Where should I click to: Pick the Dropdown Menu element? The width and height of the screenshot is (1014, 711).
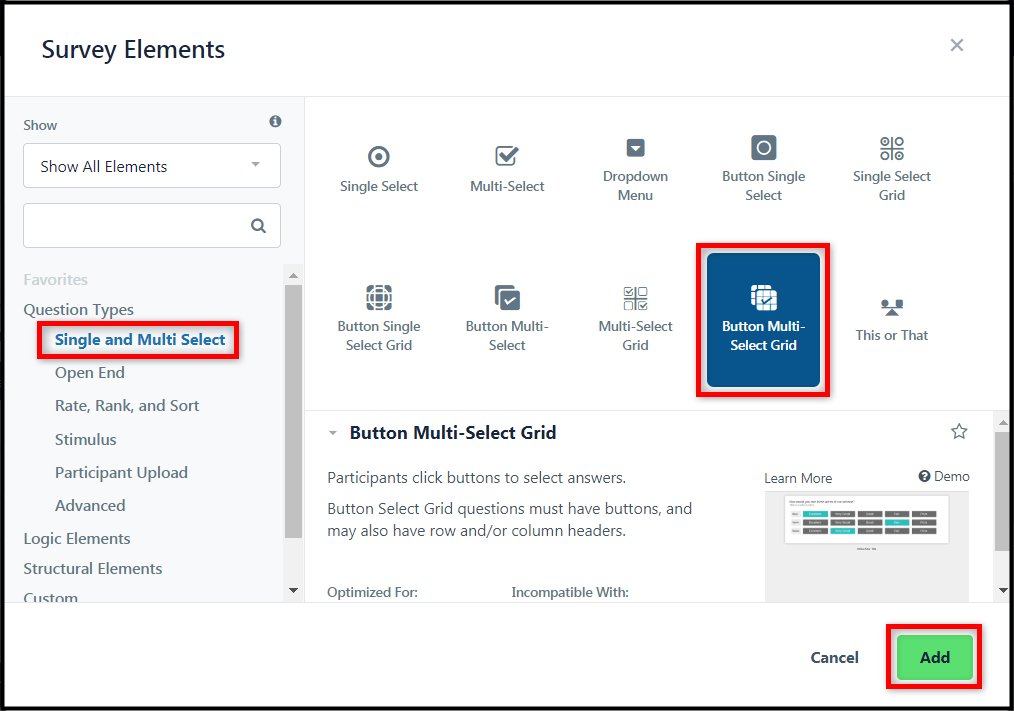coord(635,170)
